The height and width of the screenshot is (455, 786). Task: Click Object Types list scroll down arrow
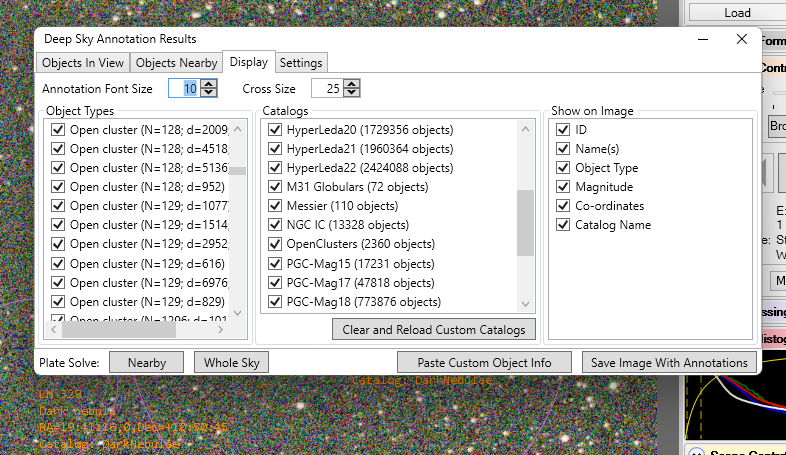click(238, 313)
